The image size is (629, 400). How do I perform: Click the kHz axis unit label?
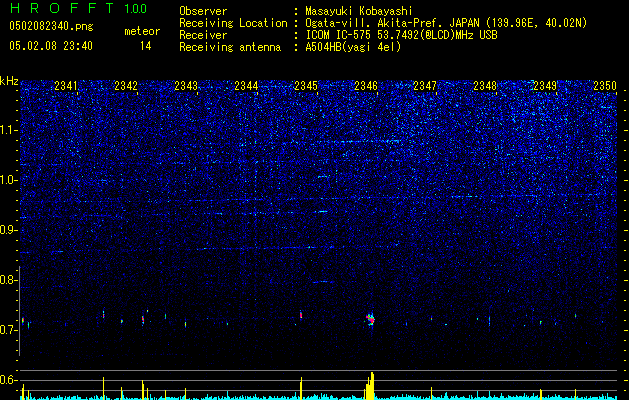9,81
